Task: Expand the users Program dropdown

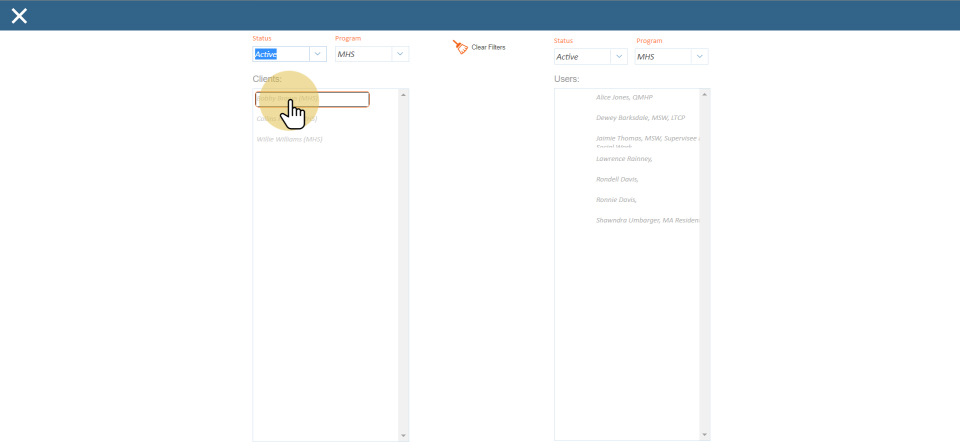Action: pyautogui.click(x=698, y=57)
